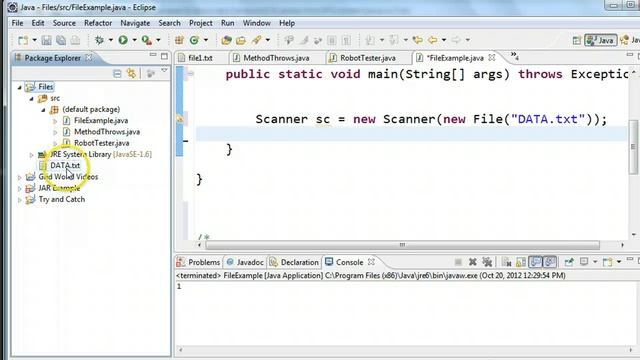The image size is (640, 360).
Task: Switch to file1.txt editor tab
Action: (x=200, y=58)
